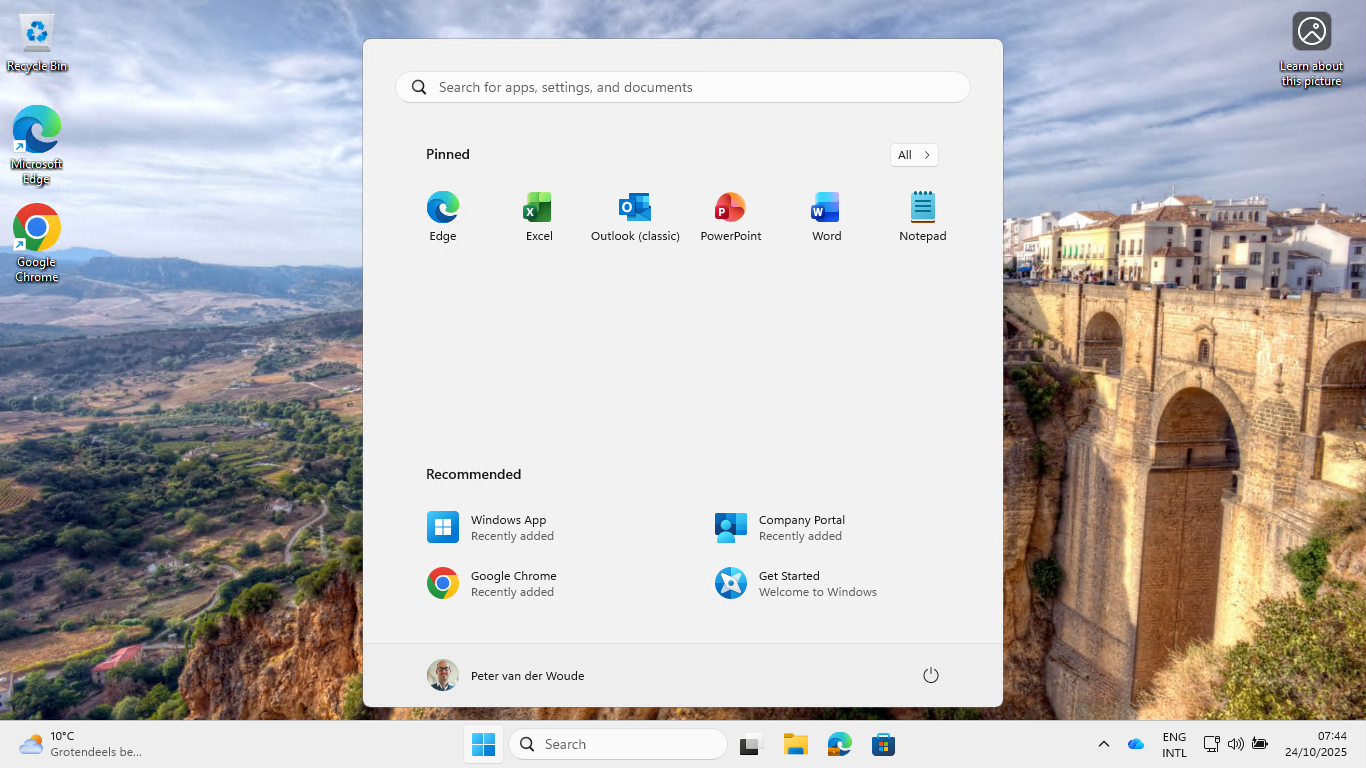The image size is (1366, 768).
Task: Open Microsoft Store from the taskbar
Action: 883,744
